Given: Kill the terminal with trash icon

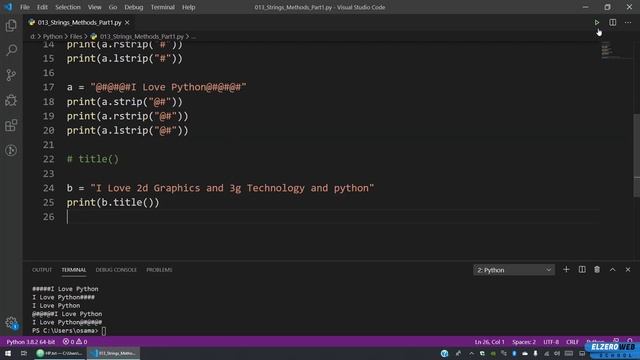Looking at the screenshot, I should (x=597, y=269).
